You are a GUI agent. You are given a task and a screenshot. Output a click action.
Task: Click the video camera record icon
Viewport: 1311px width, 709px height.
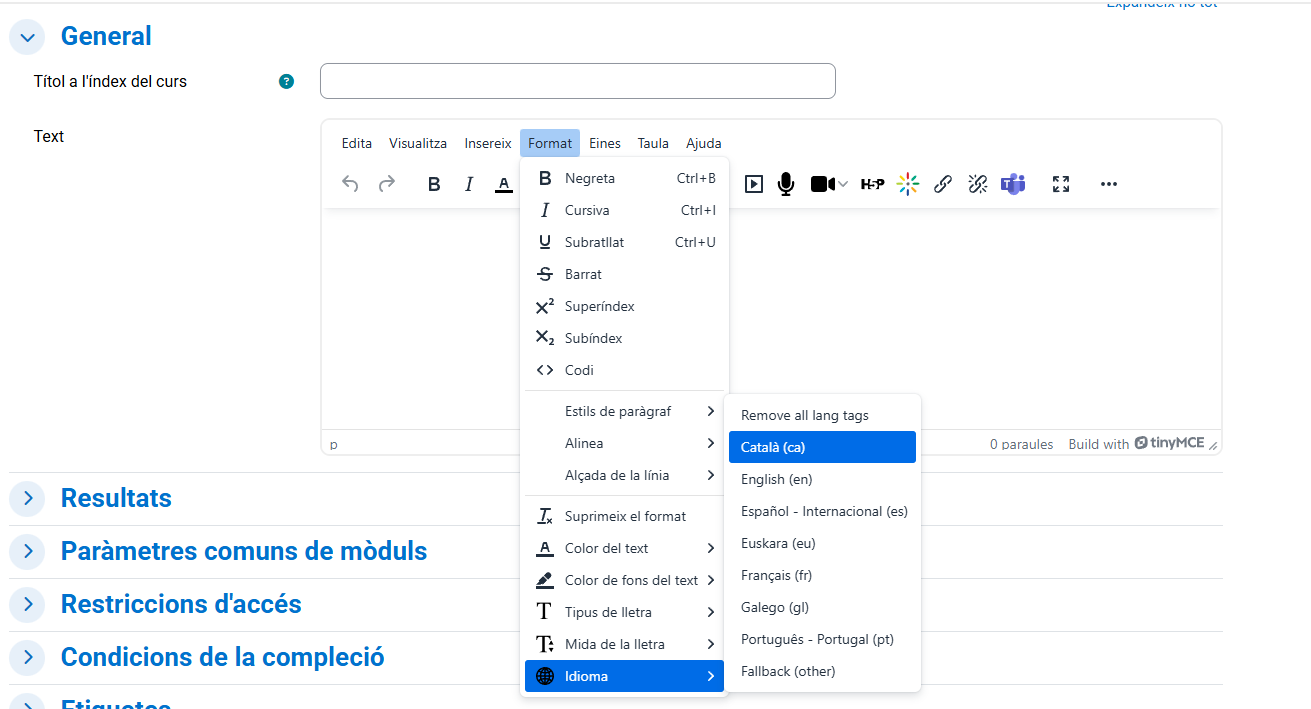click(x=822, y=184)
